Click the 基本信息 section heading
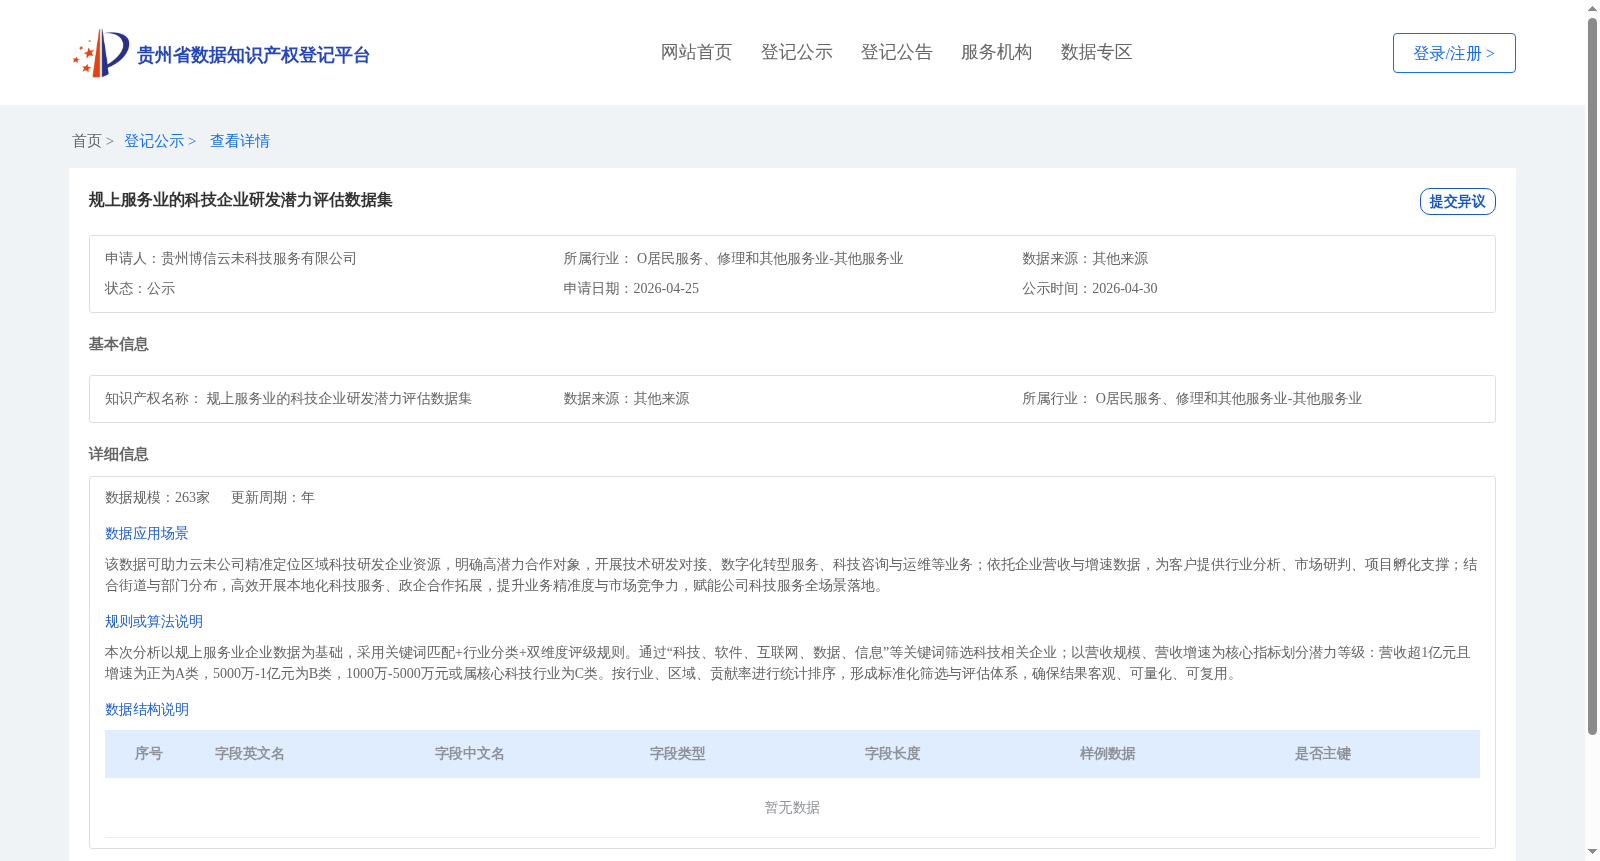 118,344
